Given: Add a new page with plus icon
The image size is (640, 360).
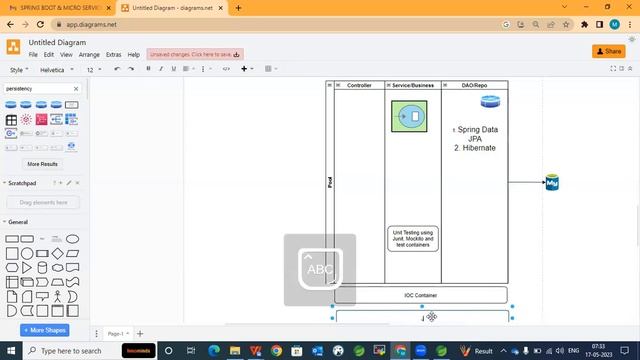Looking at the screenshot, I should [140, 334].
